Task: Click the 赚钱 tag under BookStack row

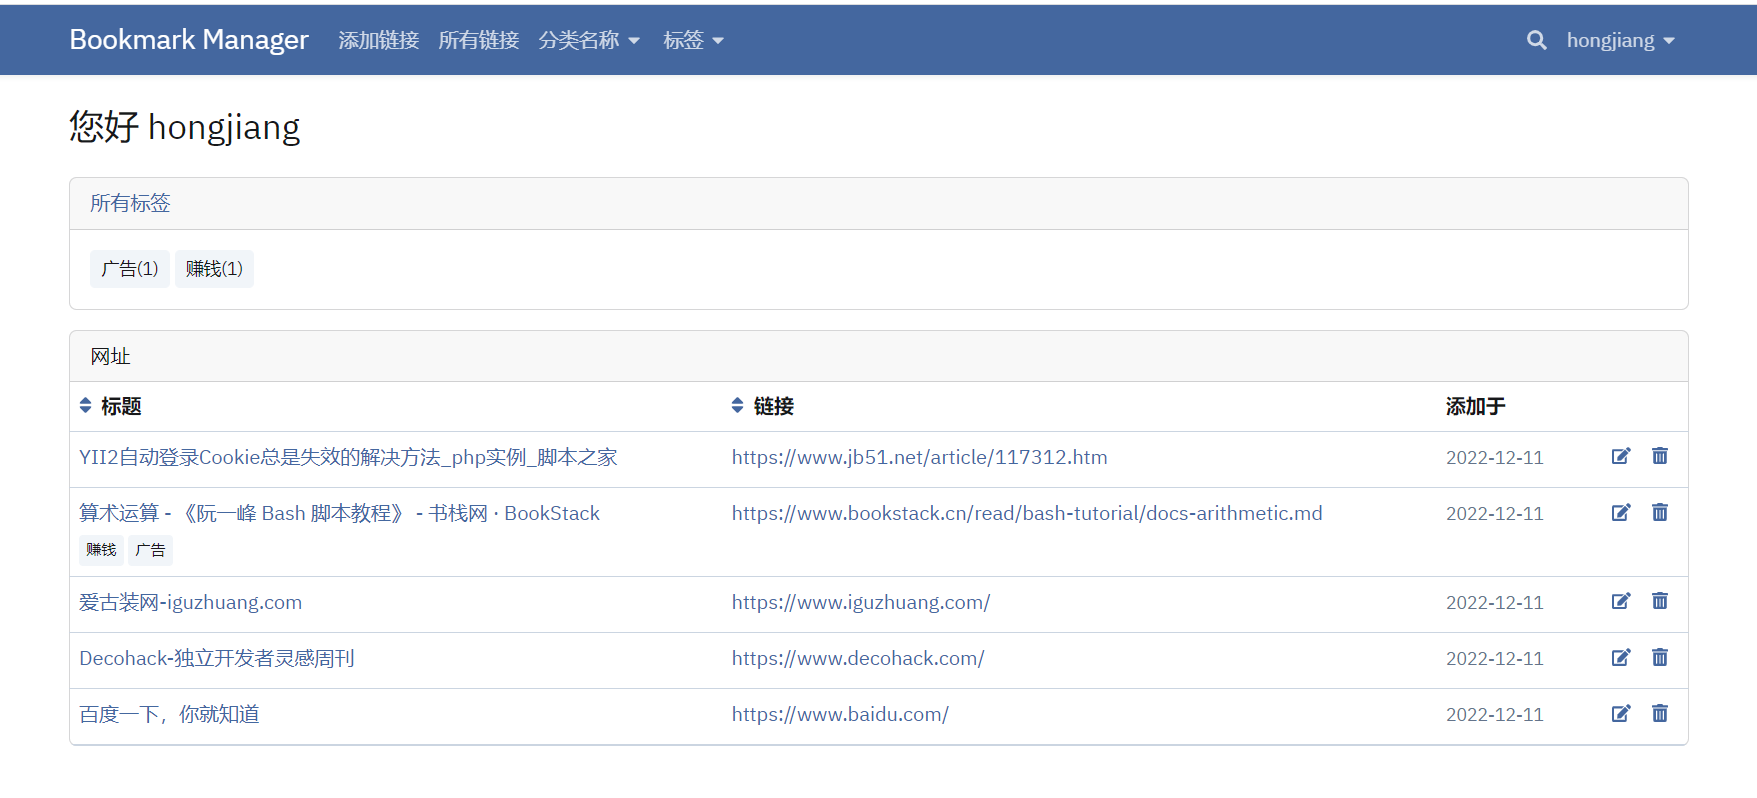Action: pyautogui.click(x=101, y=550)
